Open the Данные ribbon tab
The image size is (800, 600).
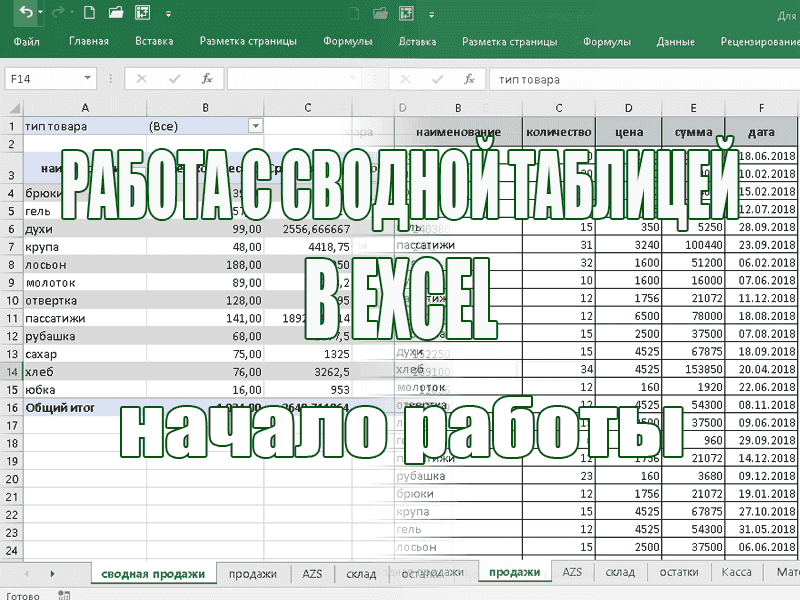click(676, 42)
